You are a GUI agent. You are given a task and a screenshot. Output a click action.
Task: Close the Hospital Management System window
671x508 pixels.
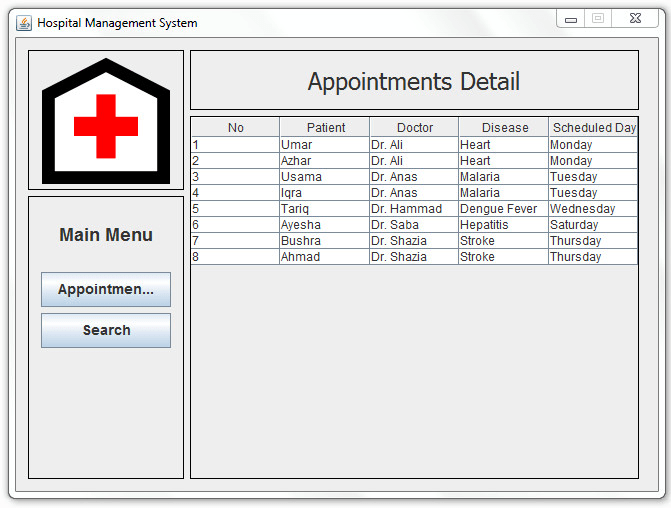click(x=635, y=18)
